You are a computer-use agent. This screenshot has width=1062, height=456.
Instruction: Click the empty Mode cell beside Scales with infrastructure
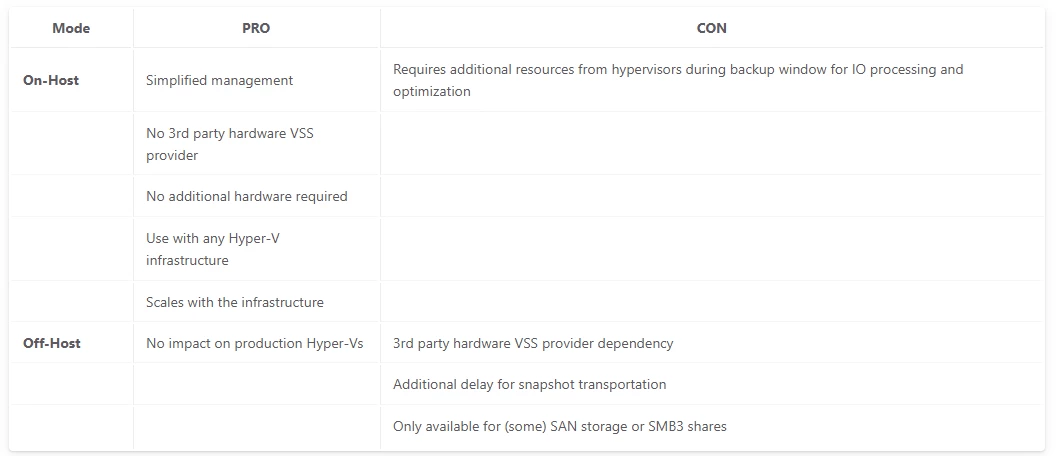(71, 302)
